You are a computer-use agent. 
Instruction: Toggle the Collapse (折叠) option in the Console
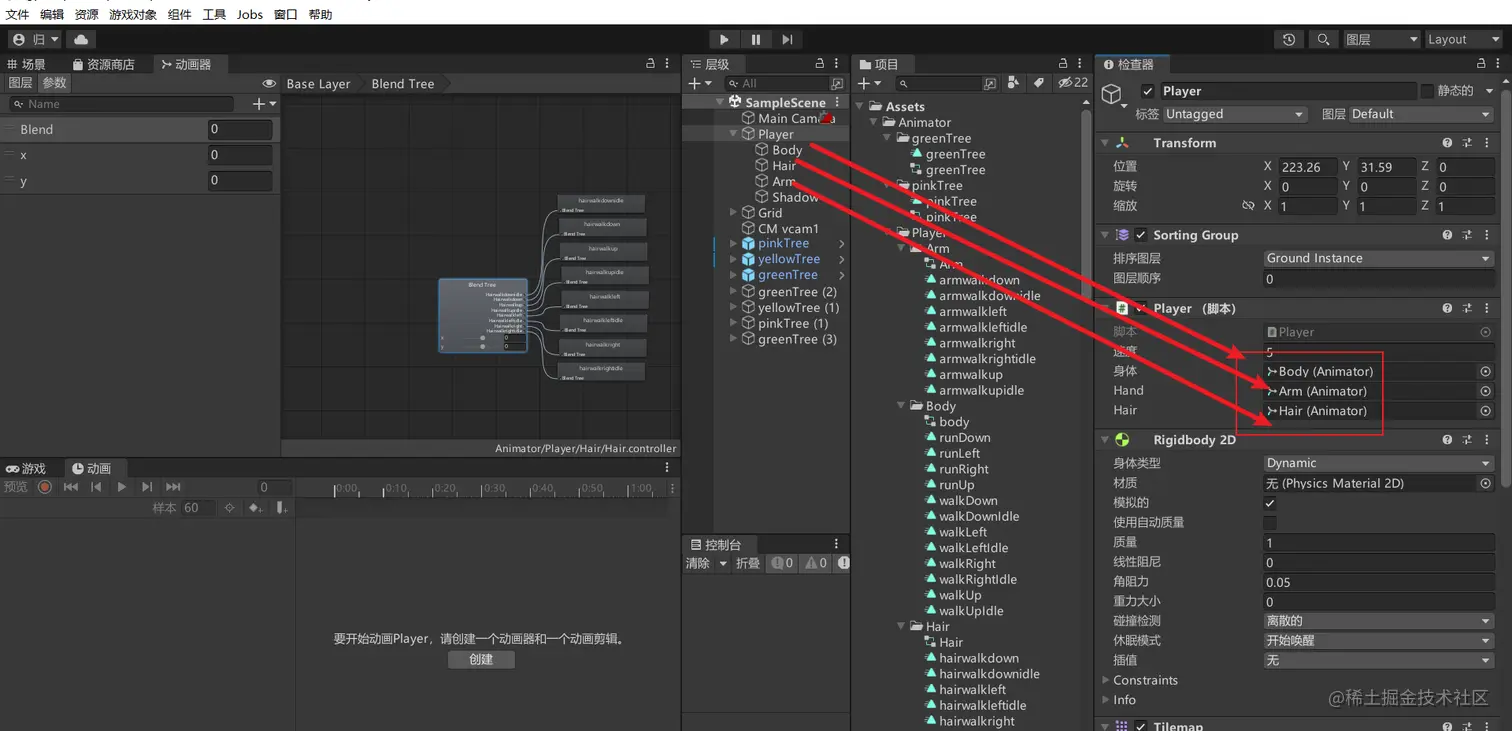pos(748,563)
